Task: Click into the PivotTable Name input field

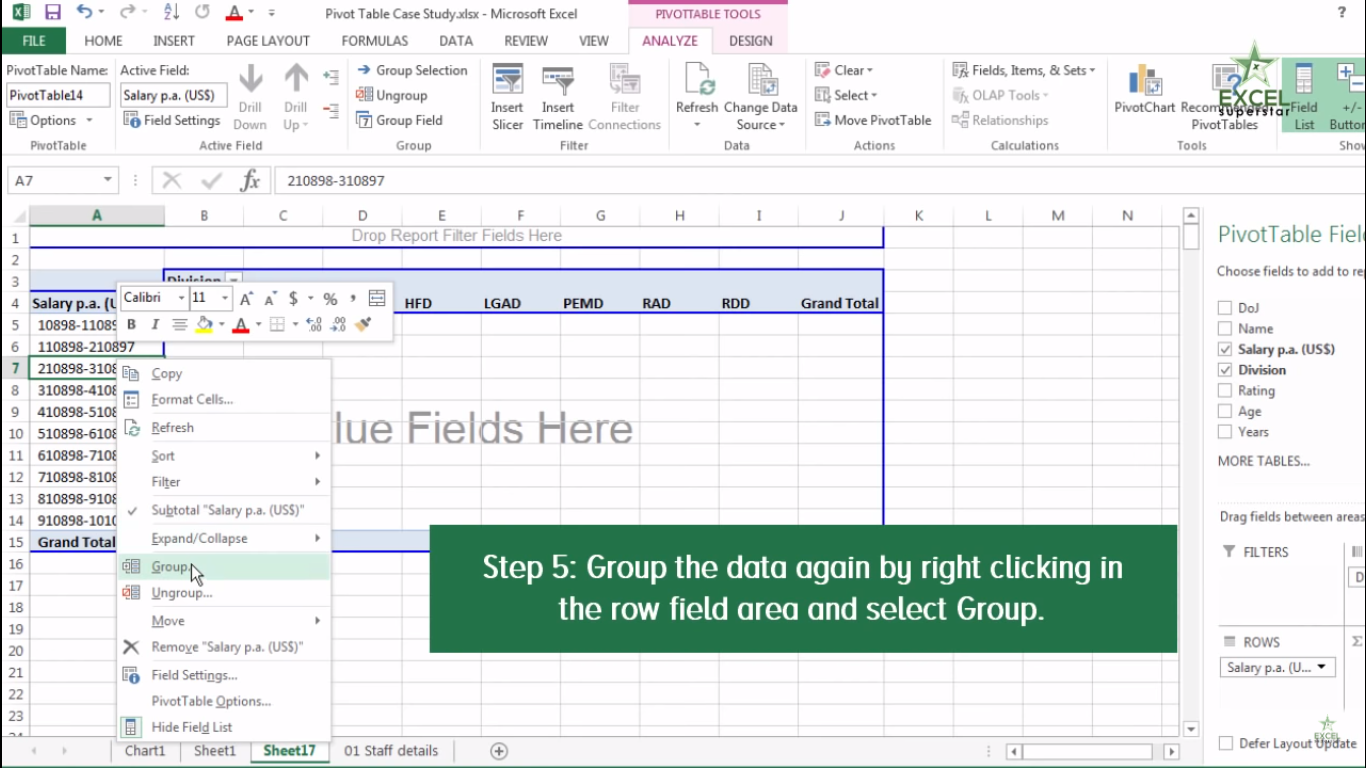Action: click(58, 95)
